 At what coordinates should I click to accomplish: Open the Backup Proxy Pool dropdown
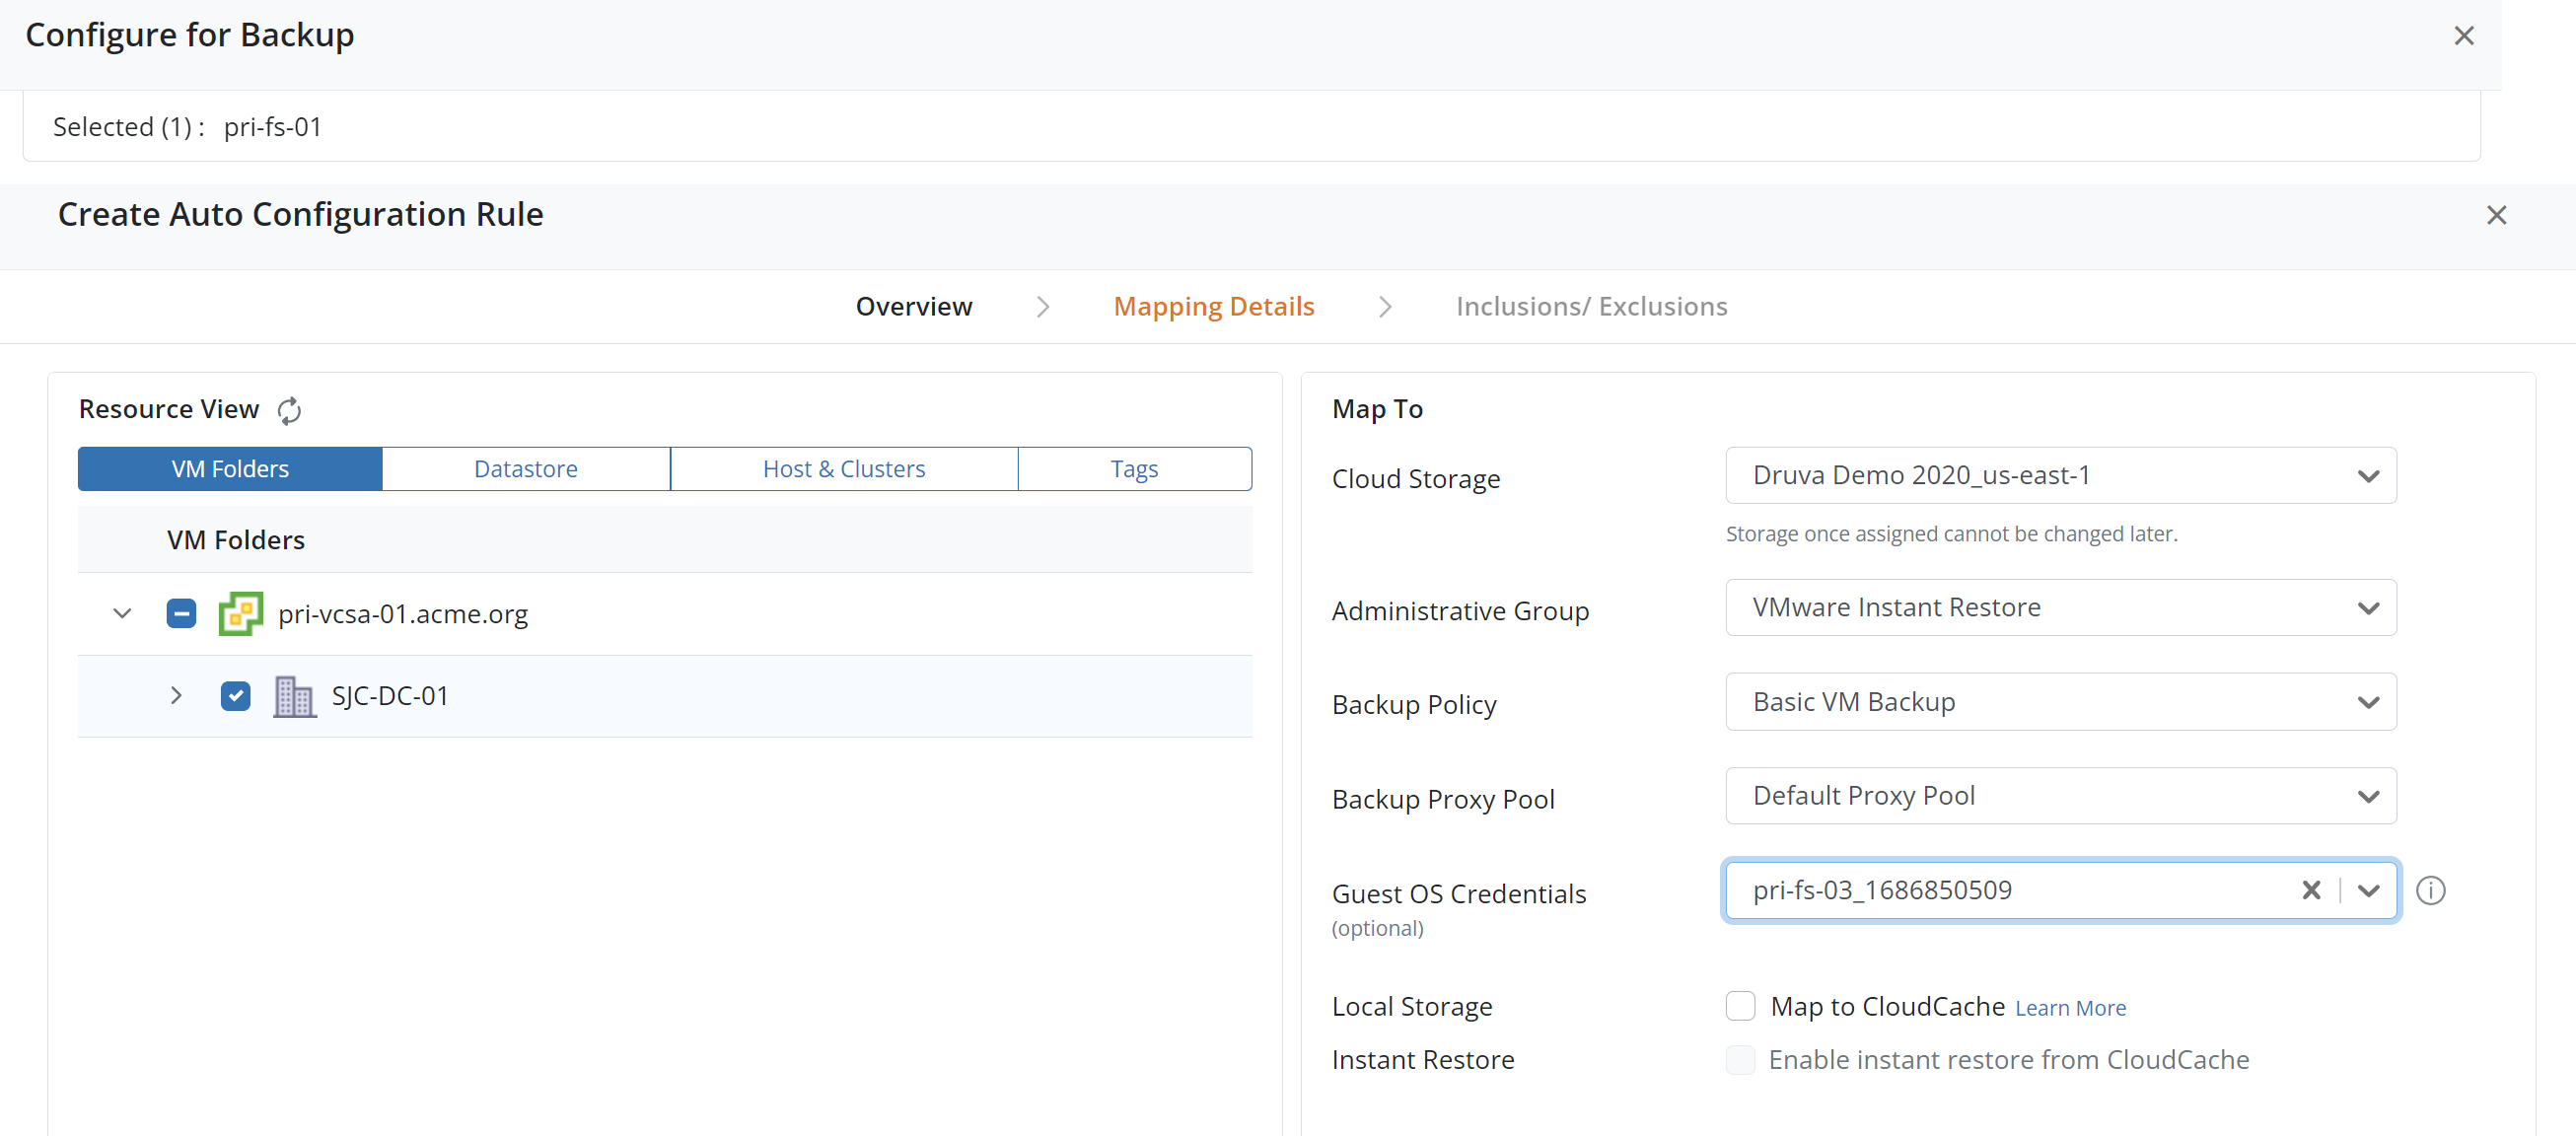(x=2060, y=796)
